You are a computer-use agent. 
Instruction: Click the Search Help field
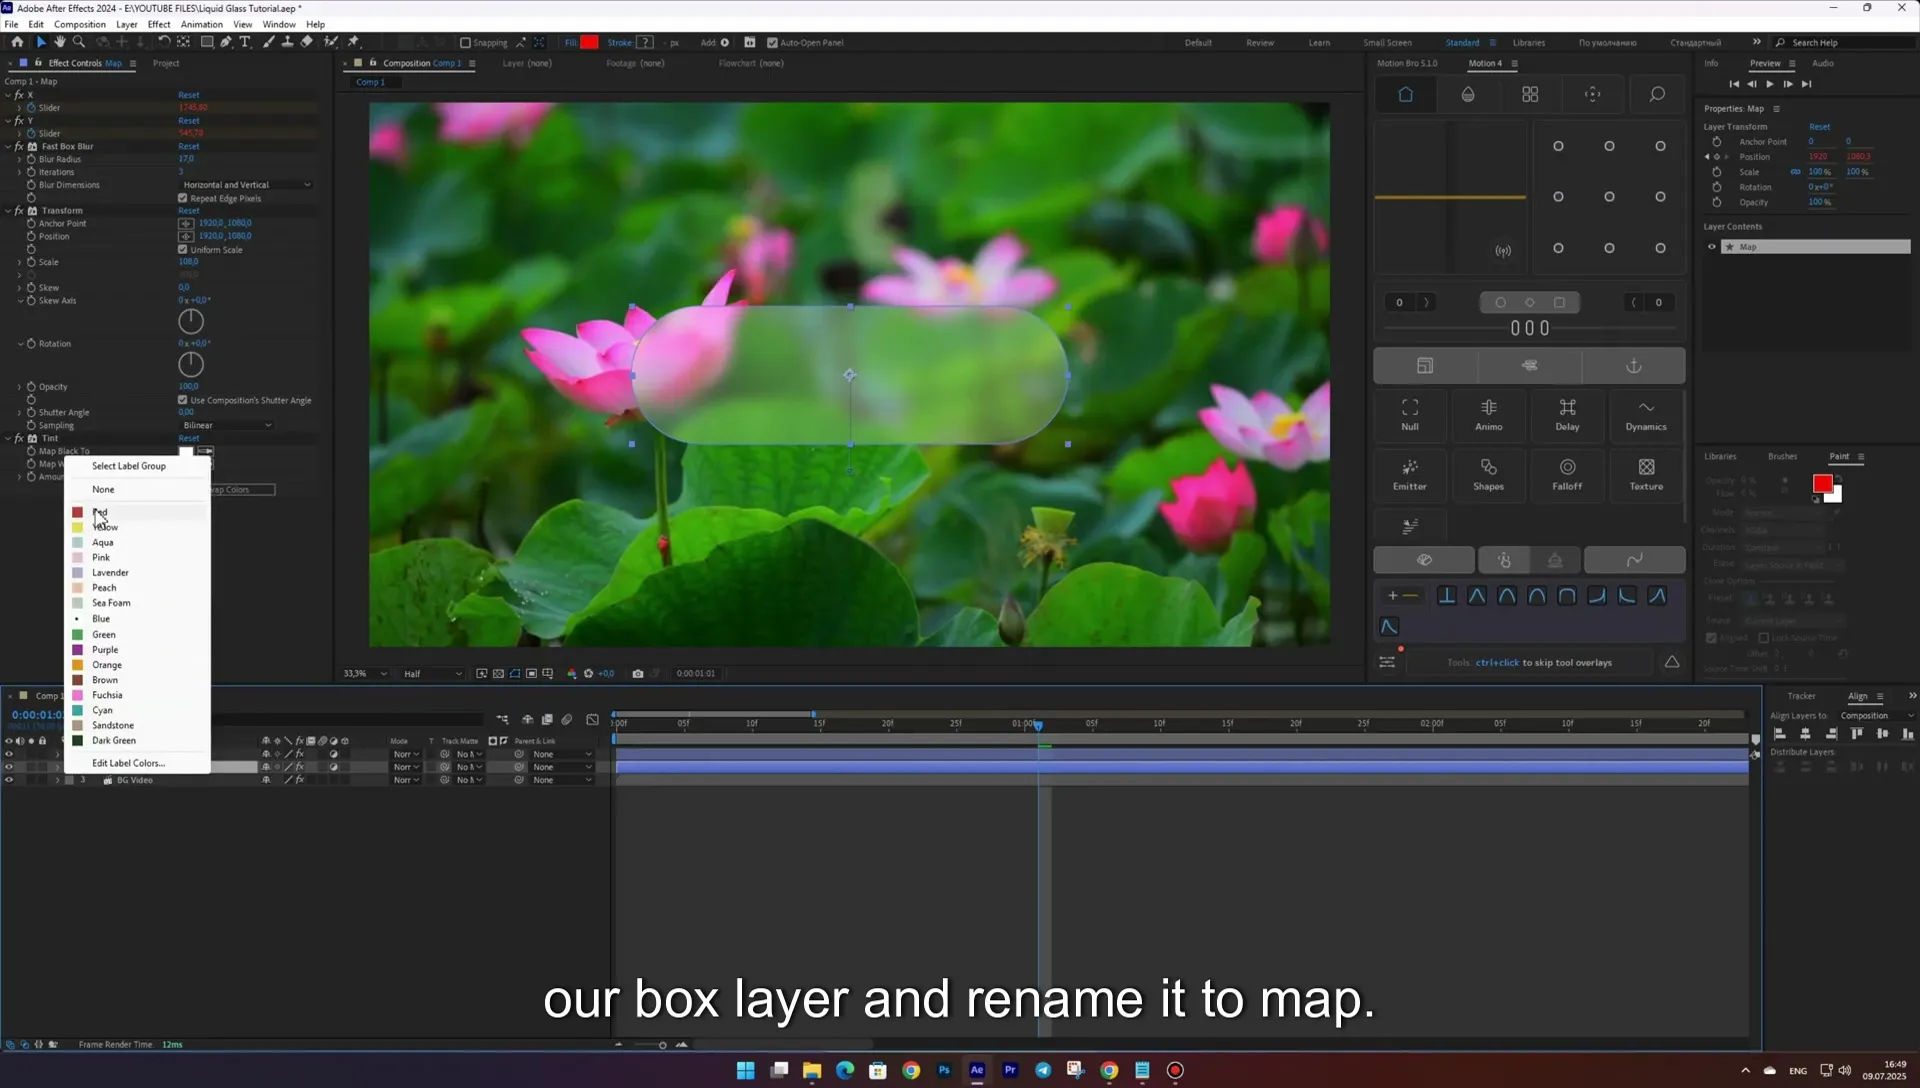coord(1845,43)
